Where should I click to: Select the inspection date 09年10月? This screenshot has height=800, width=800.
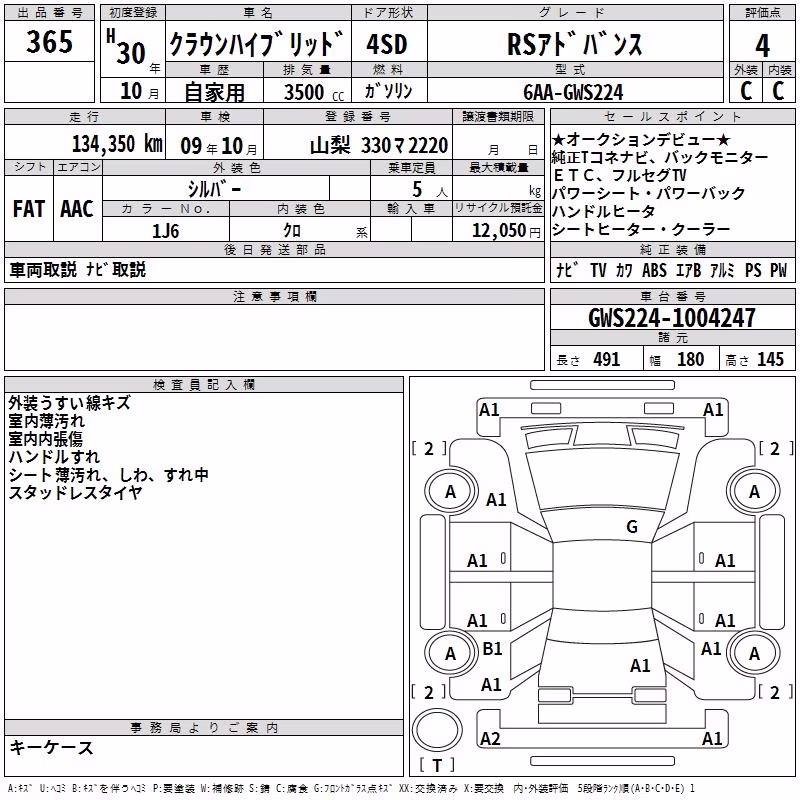click(218, 146)
